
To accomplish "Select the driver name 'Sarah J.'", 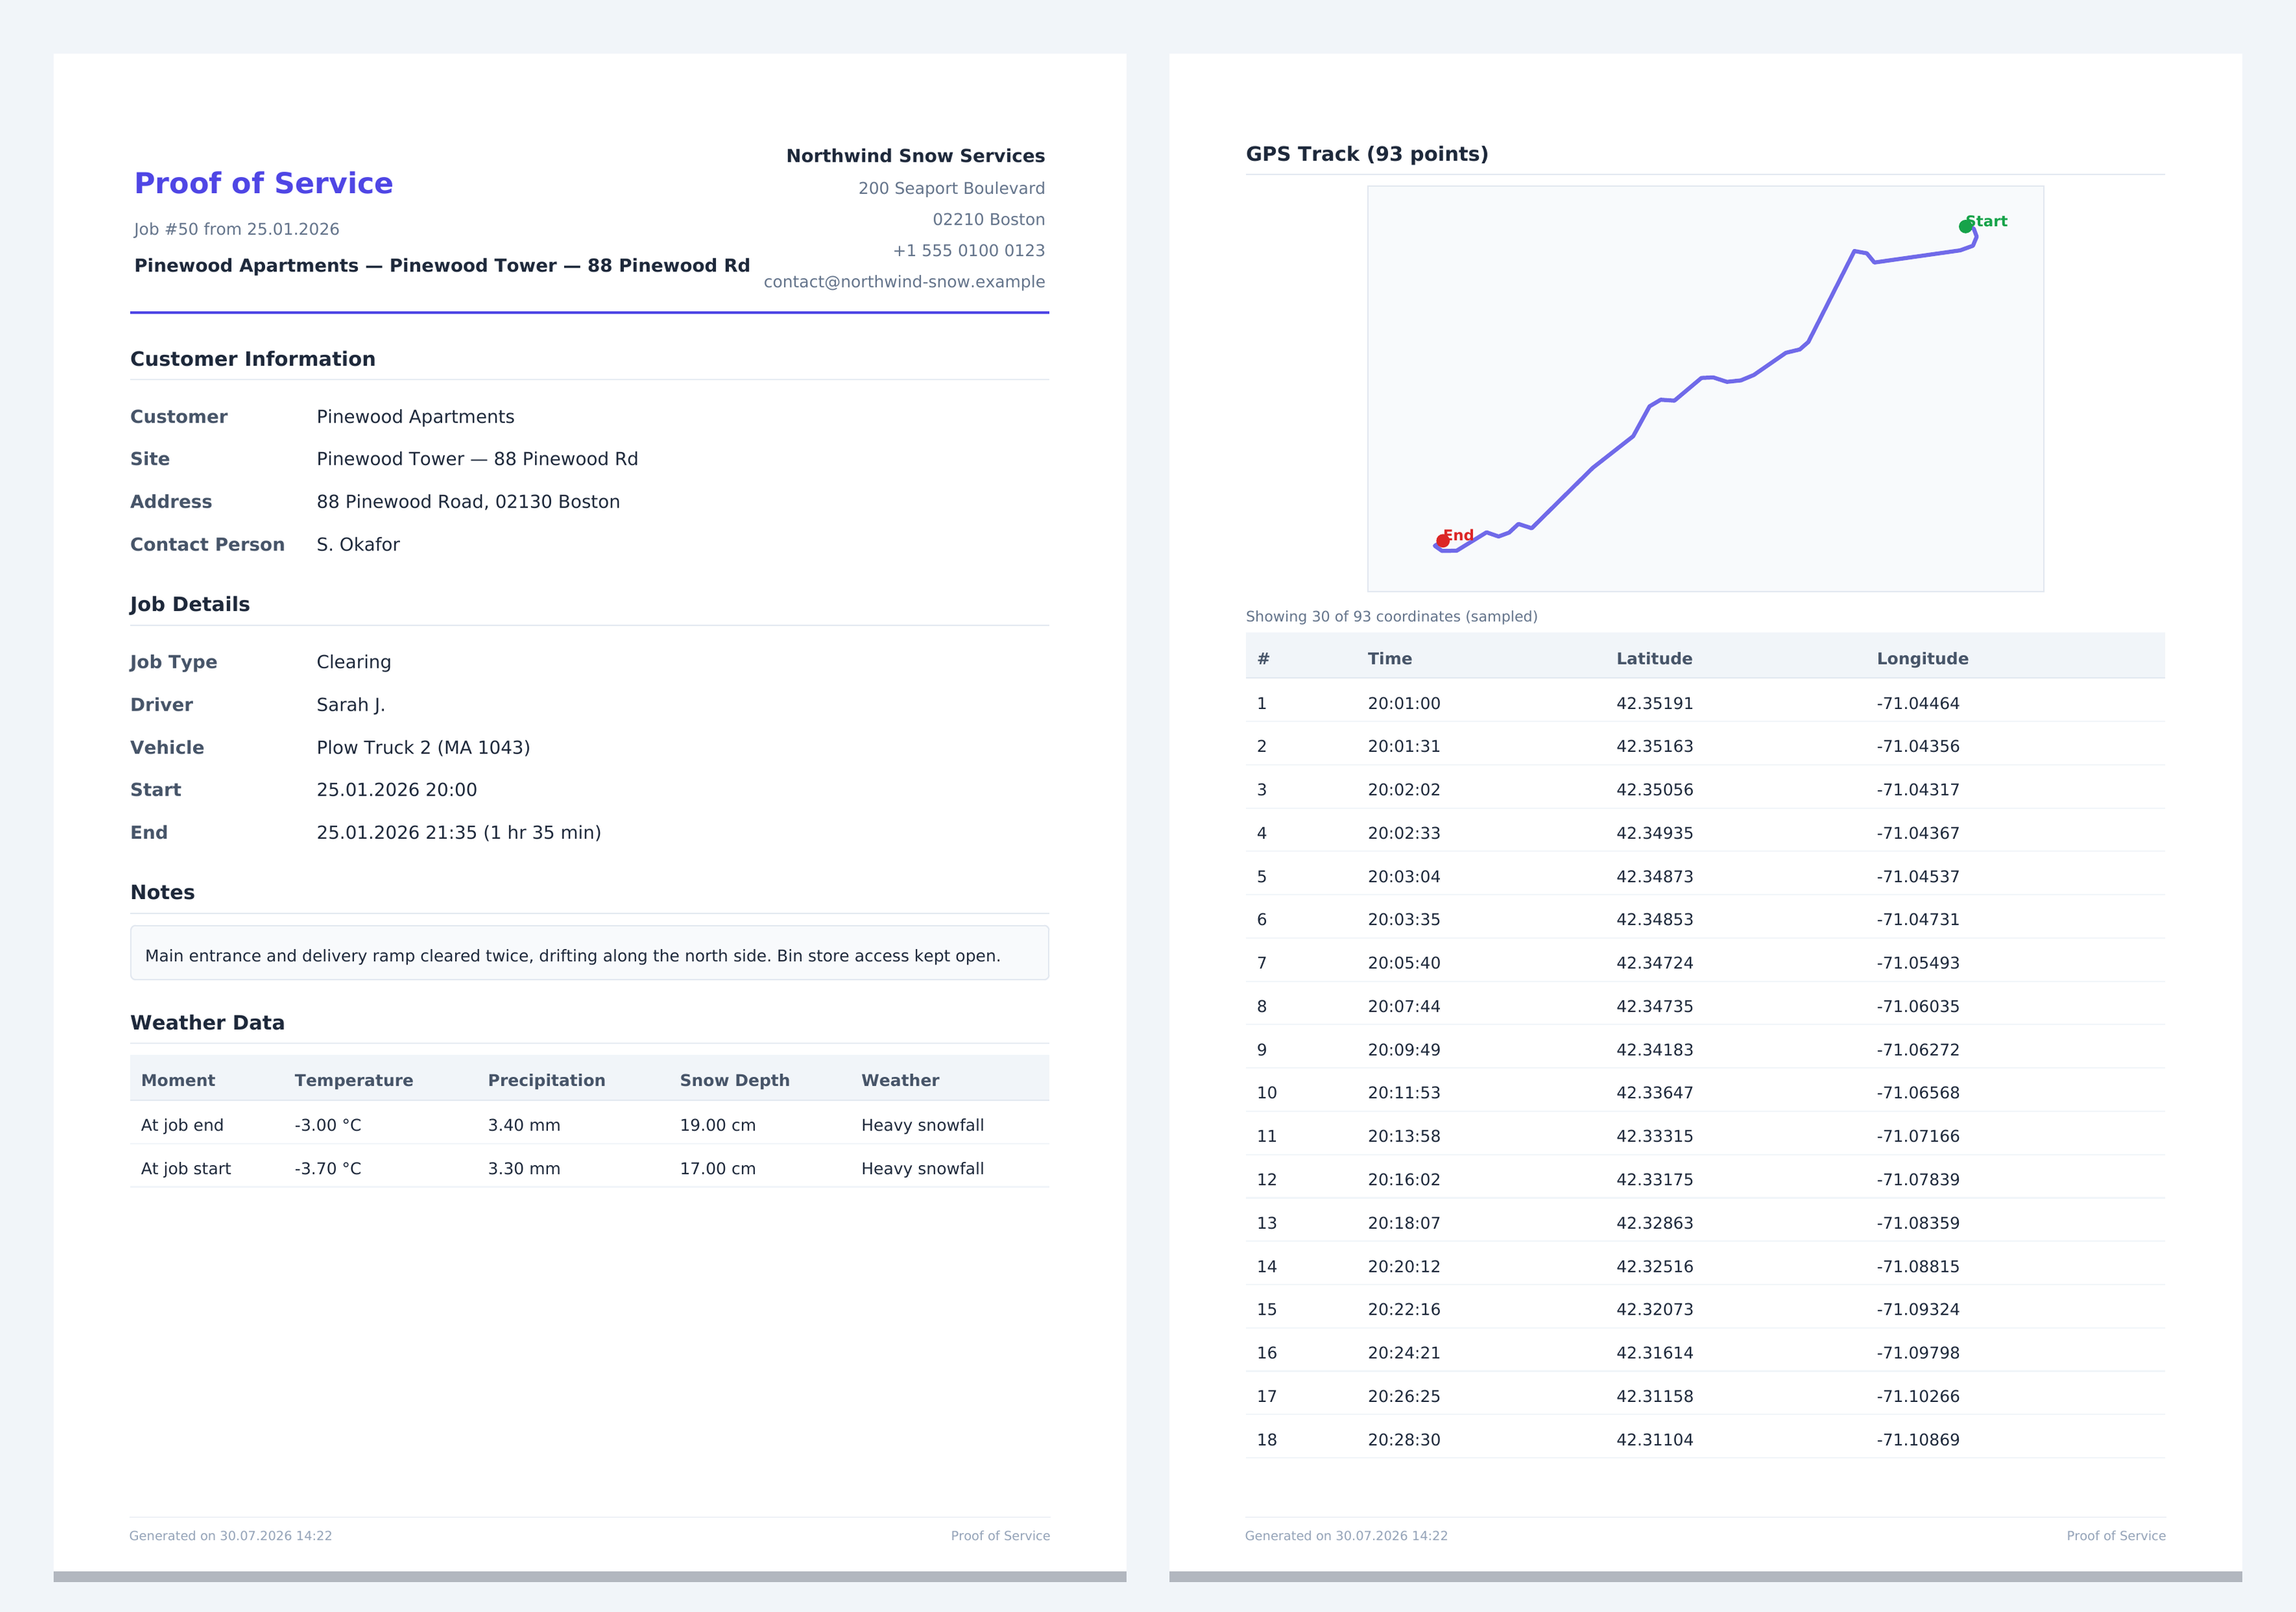I will click(351, 705).
